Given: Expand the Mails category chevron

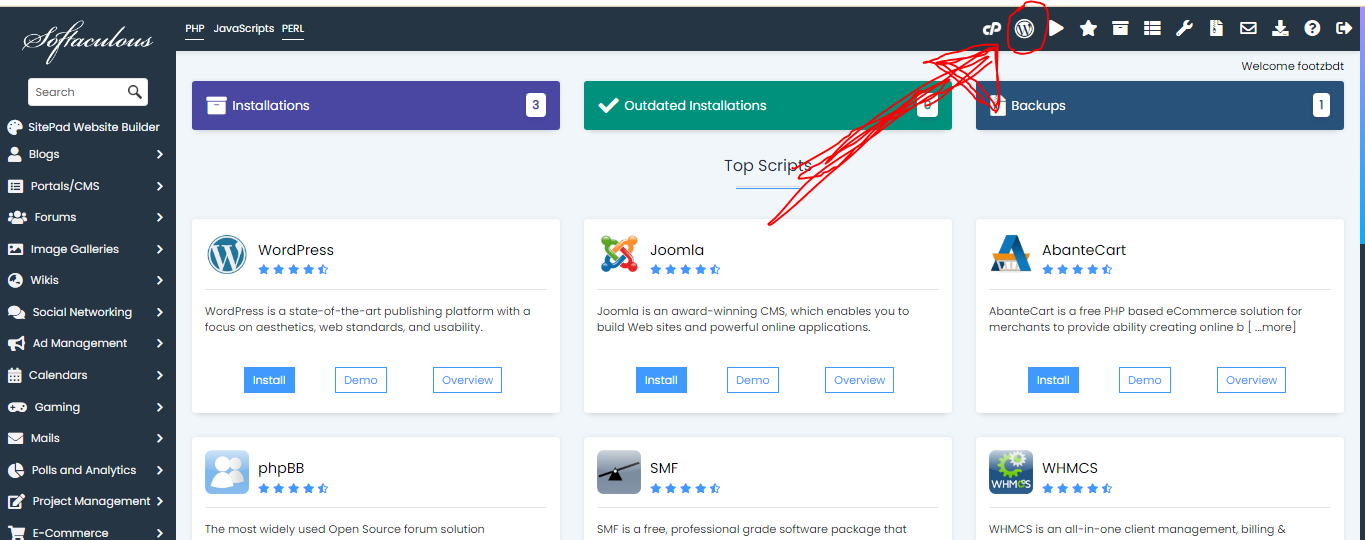Looking at the screenshot, I should coord(160,438).
